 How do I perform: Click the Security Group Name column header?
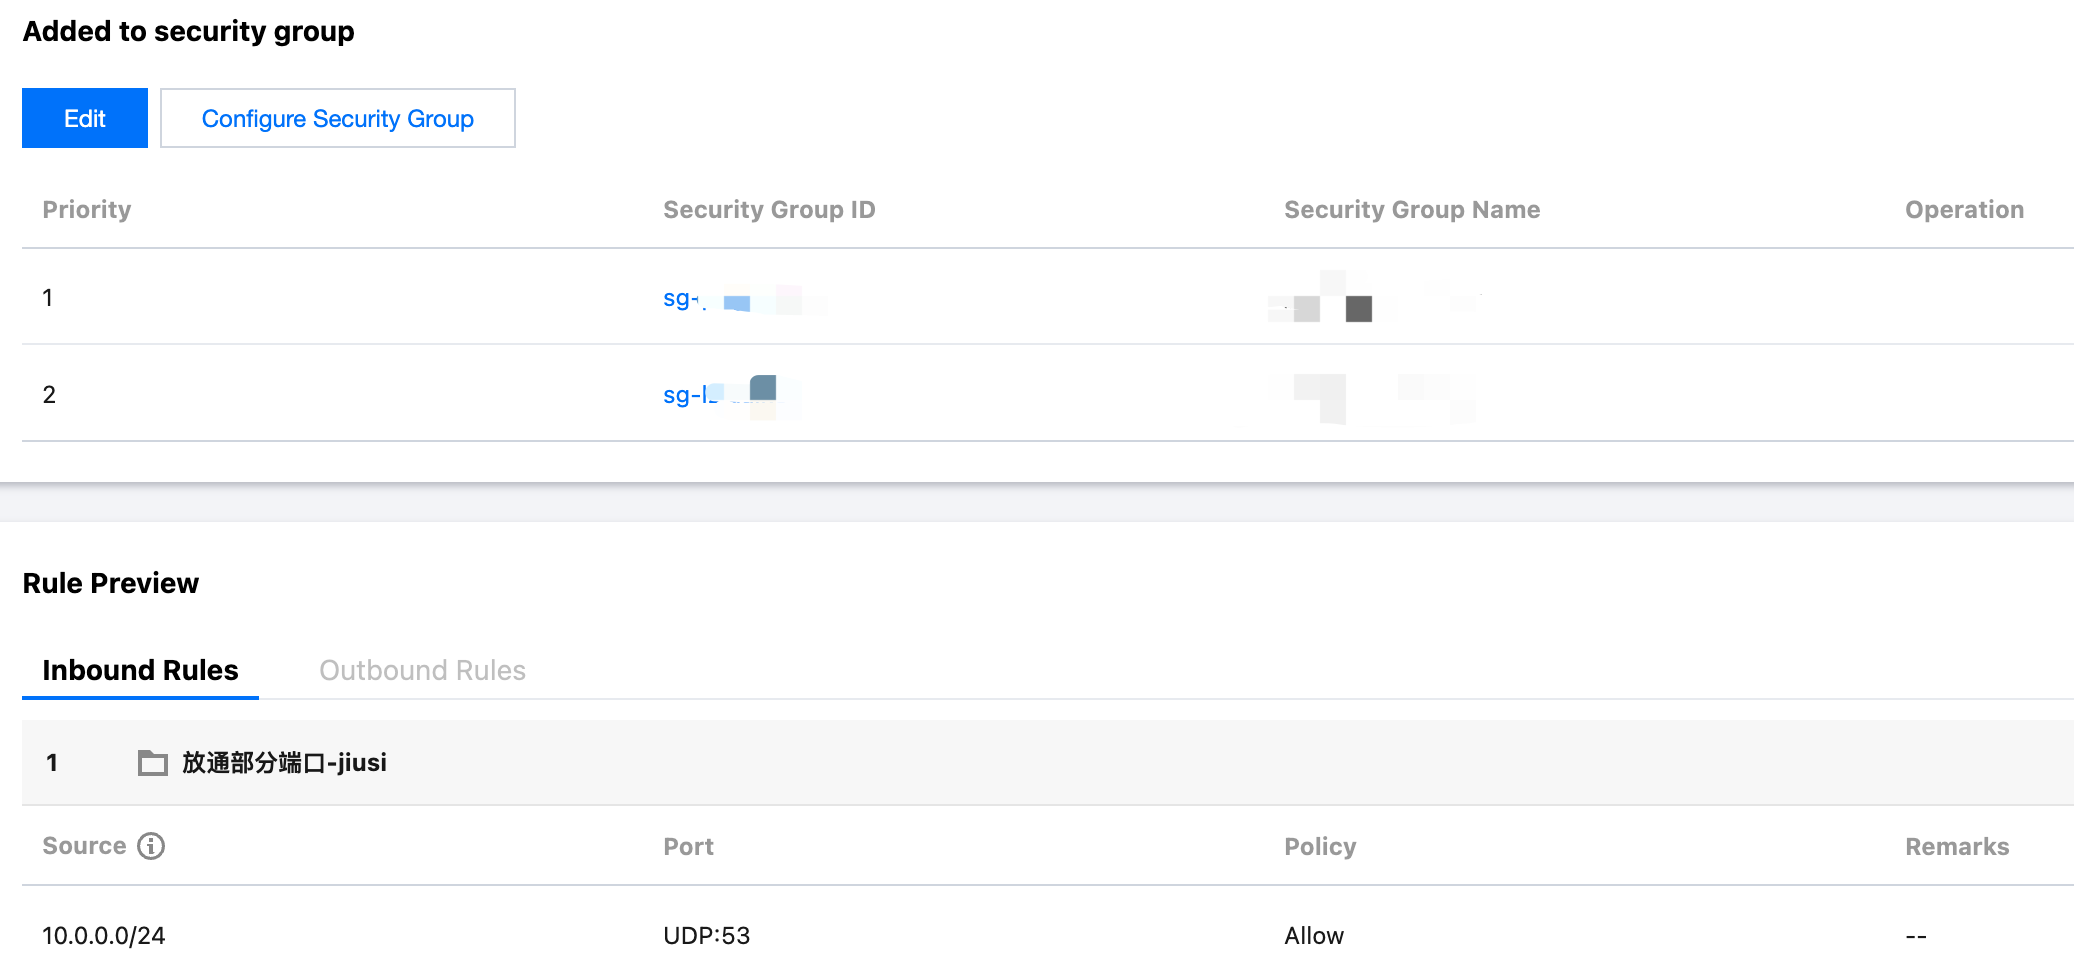[1411, 210]
